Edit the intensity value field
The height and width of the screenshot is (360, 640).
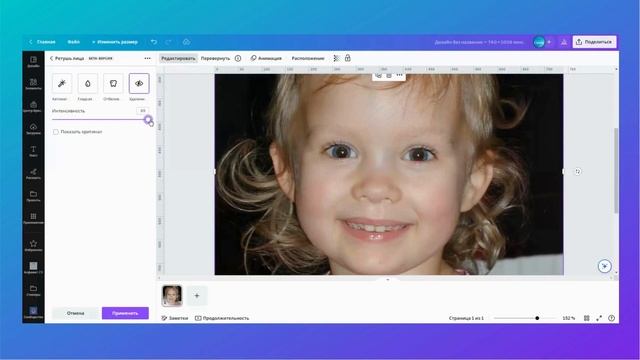coord(142,111)
